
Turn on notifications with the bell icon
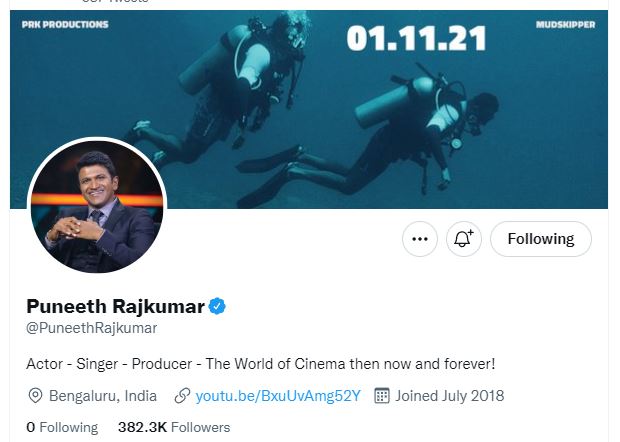tap(464, 239)
